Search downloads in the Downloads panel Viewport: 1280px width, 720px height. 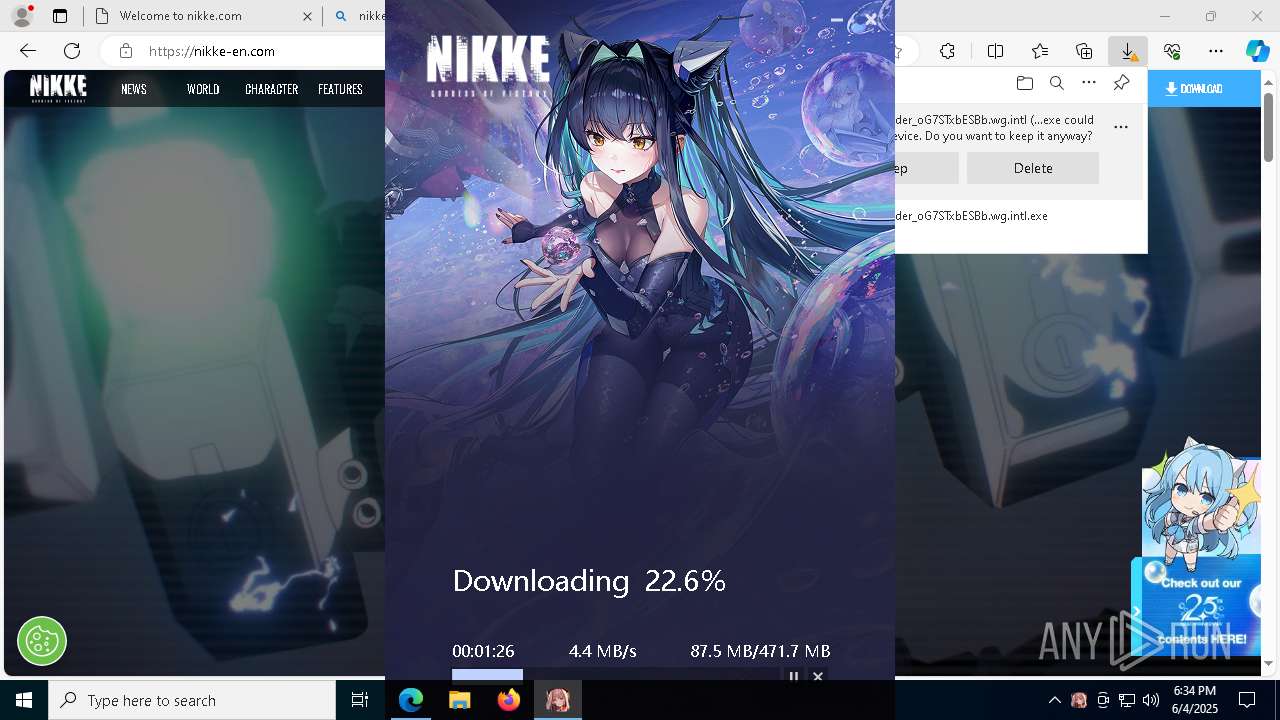point(1056,83)
